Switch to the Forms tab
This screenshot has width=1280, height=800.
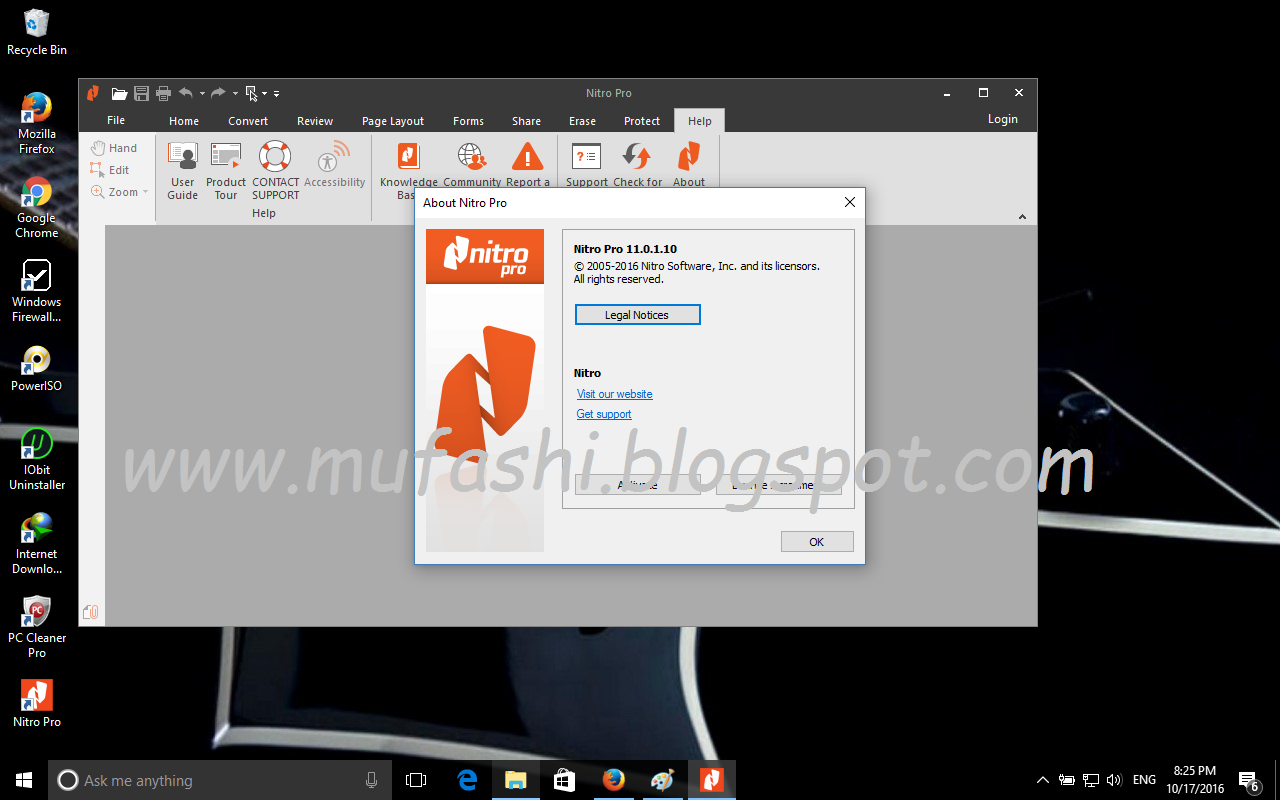click(468, 121)
